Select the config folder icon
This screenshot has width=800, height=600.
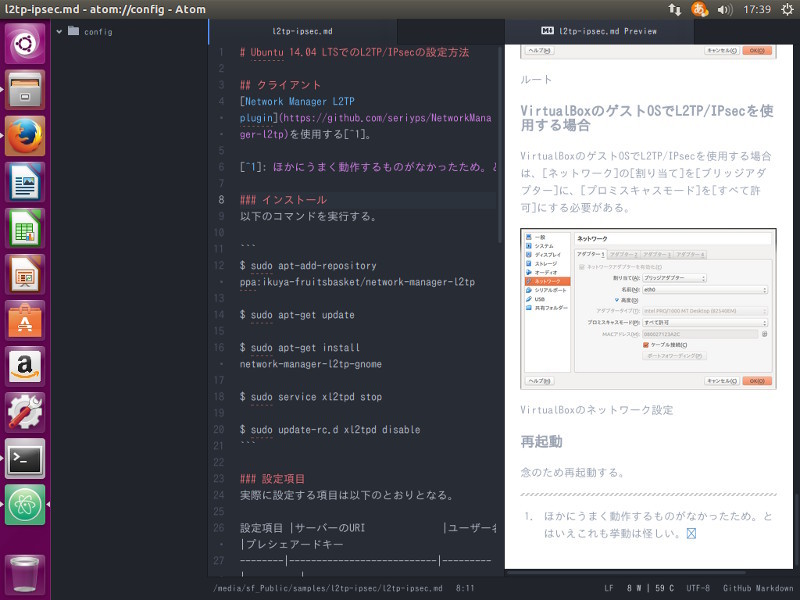tap(73, 31)
